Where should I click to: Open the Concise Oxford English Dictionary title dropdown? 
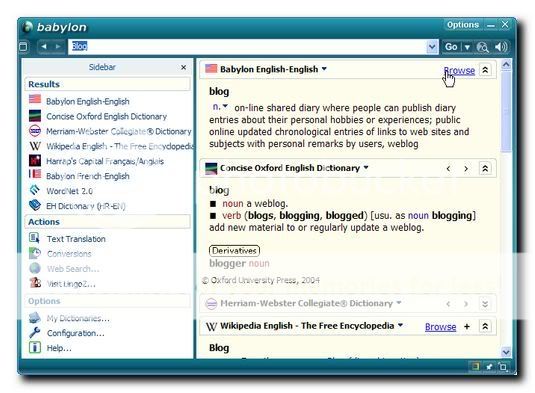point(366,168)
